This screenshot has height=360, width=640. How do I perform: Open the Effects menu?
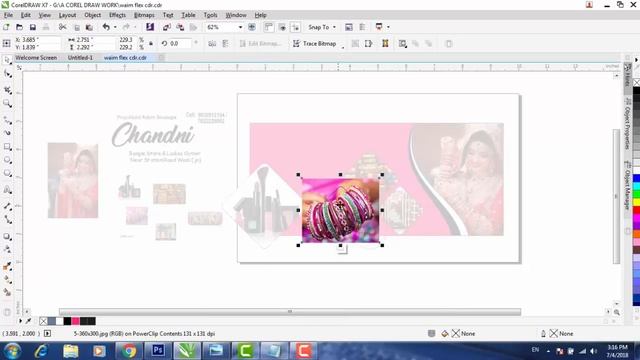pos(118,15)
